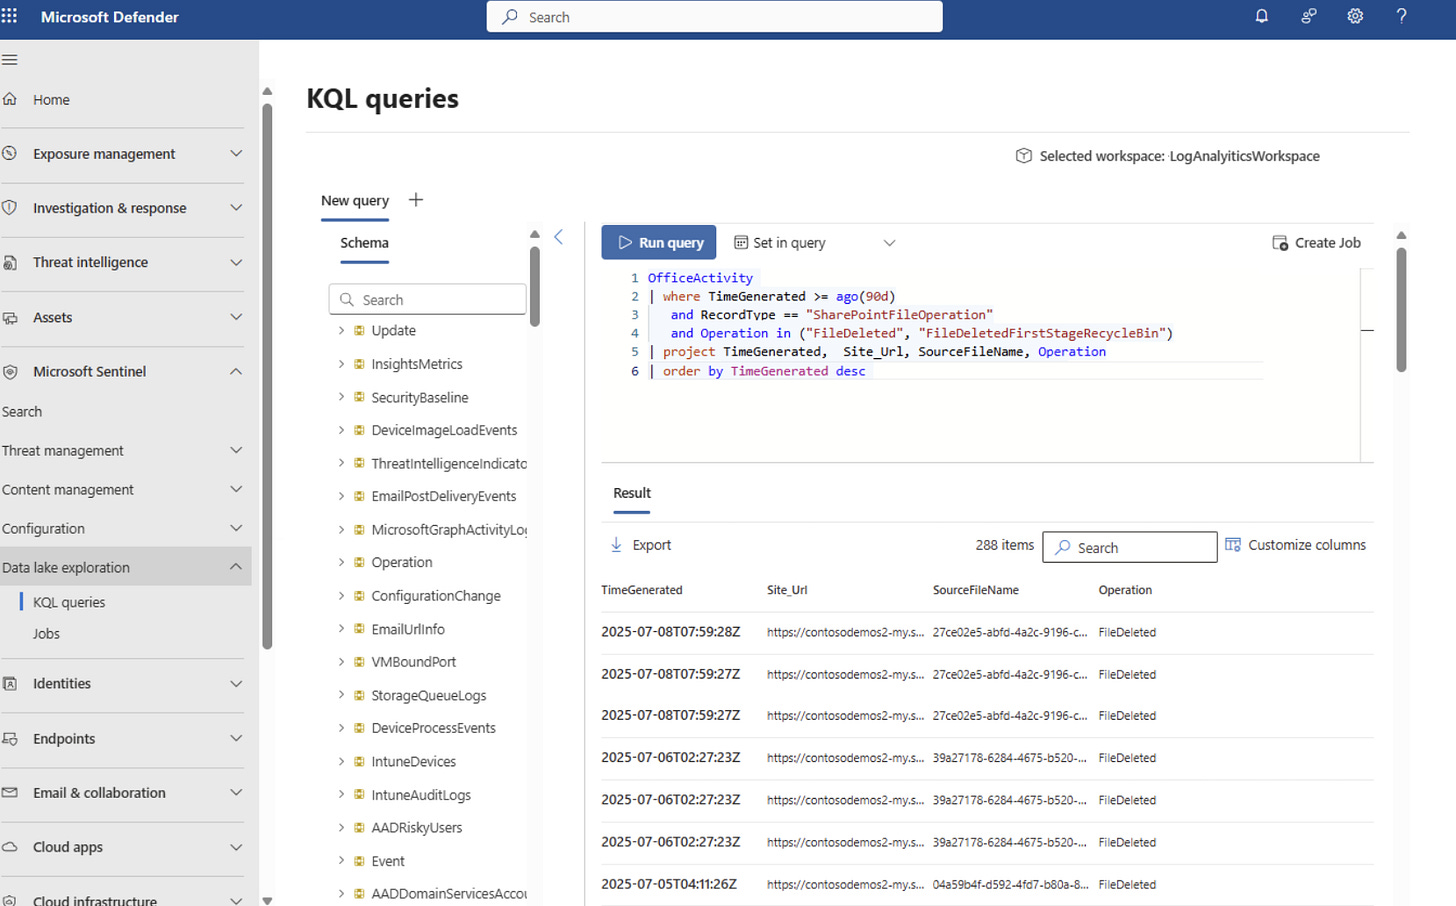Viewport: 1456px width, 906px height.
Task: Click the SourceFileName column header
Action: point(976,590)
